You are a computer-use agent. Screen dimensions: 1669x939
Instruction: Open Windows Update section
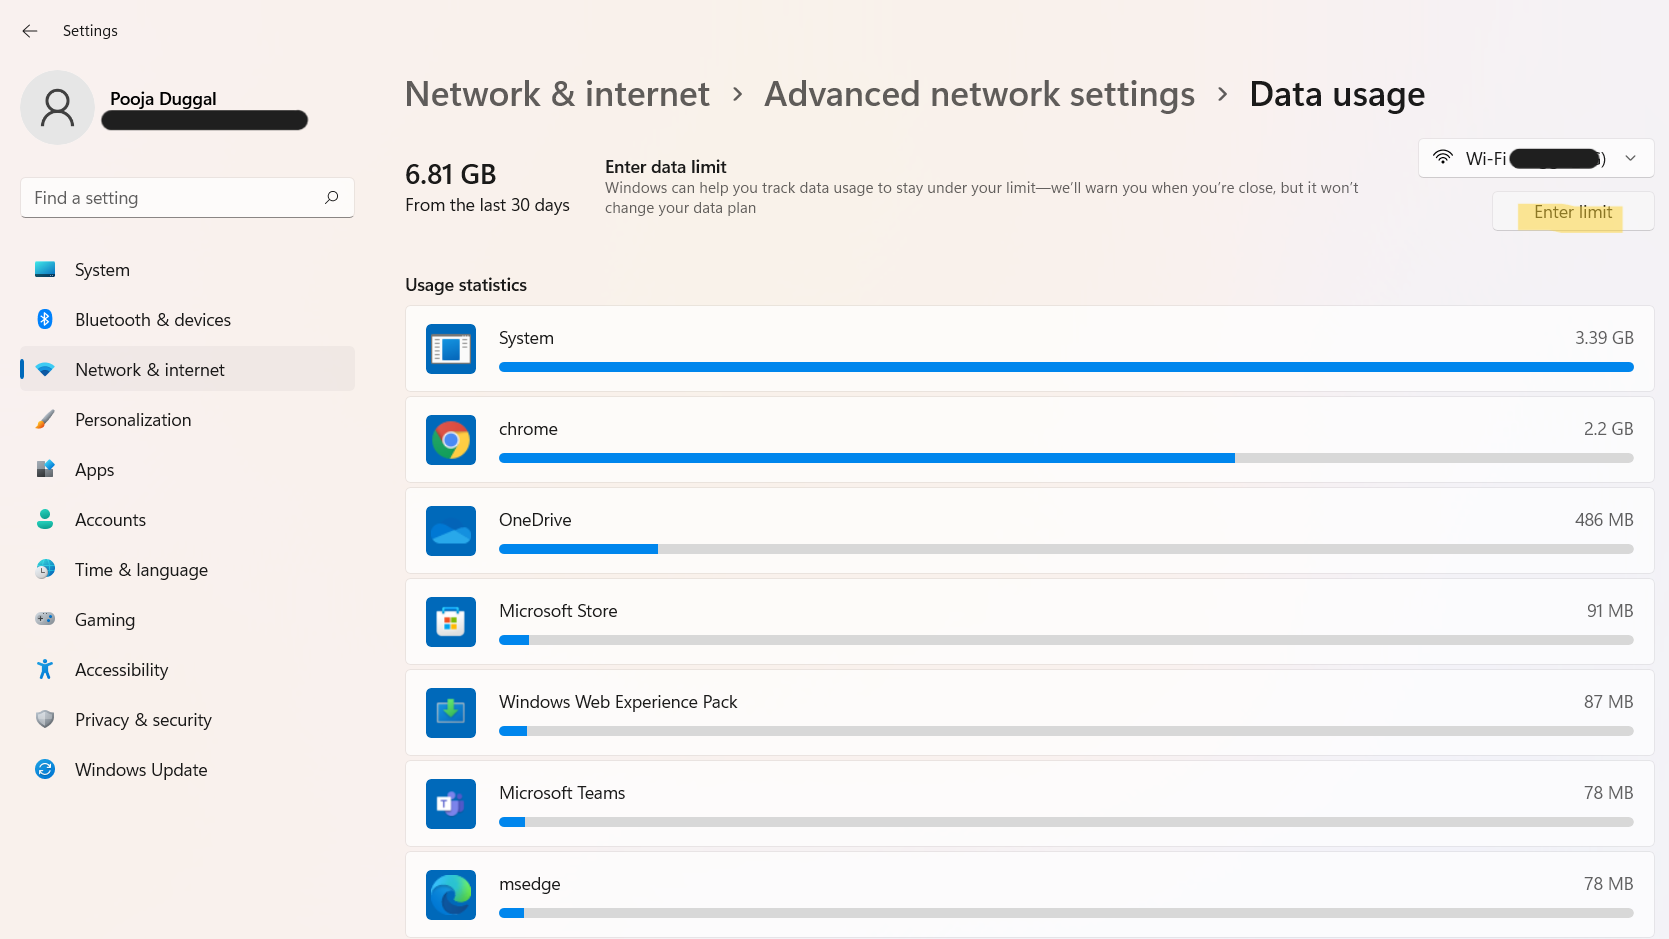(140, 770)
